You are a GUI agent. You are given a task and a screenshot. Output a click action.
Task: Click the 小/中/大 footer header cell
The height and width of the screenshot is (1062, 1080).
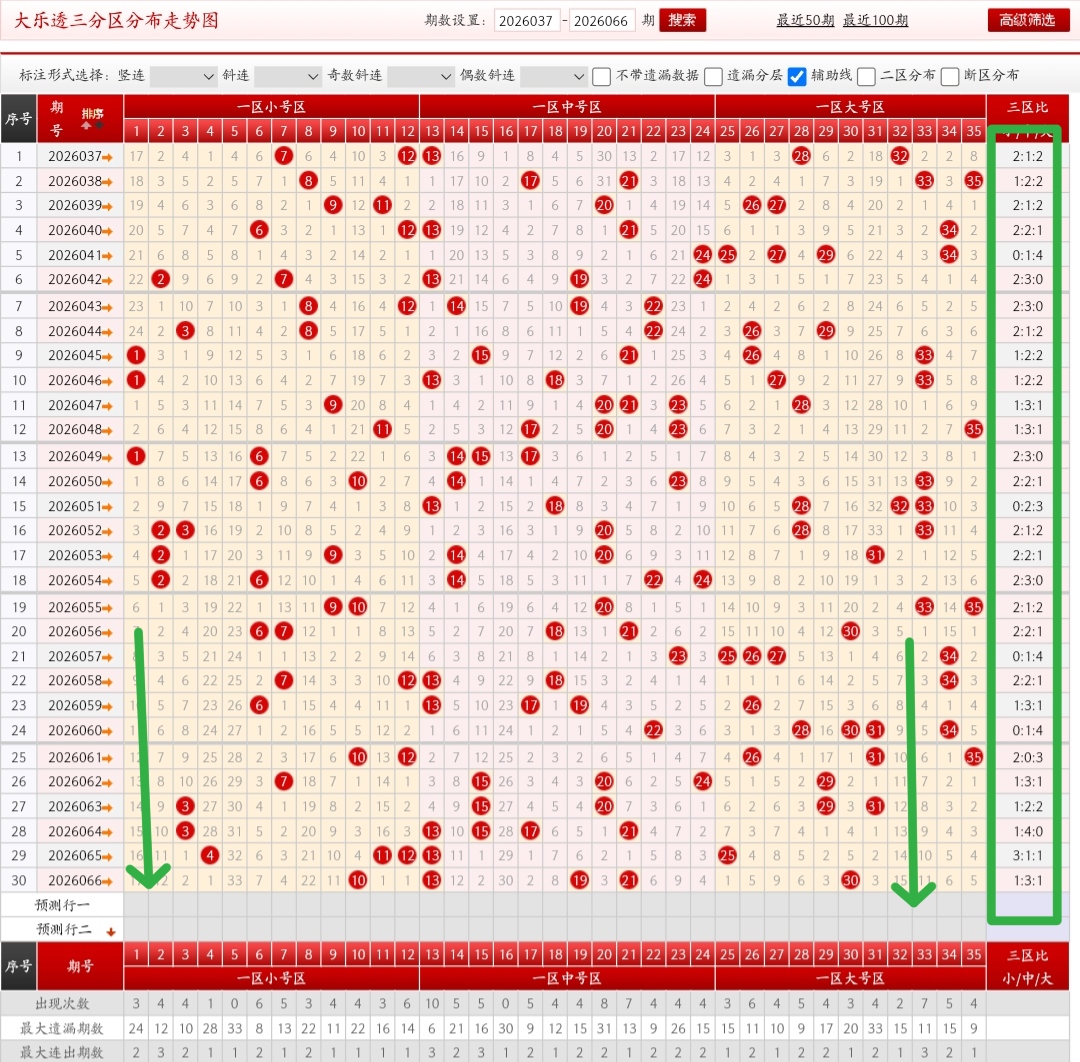point(1028,979)
